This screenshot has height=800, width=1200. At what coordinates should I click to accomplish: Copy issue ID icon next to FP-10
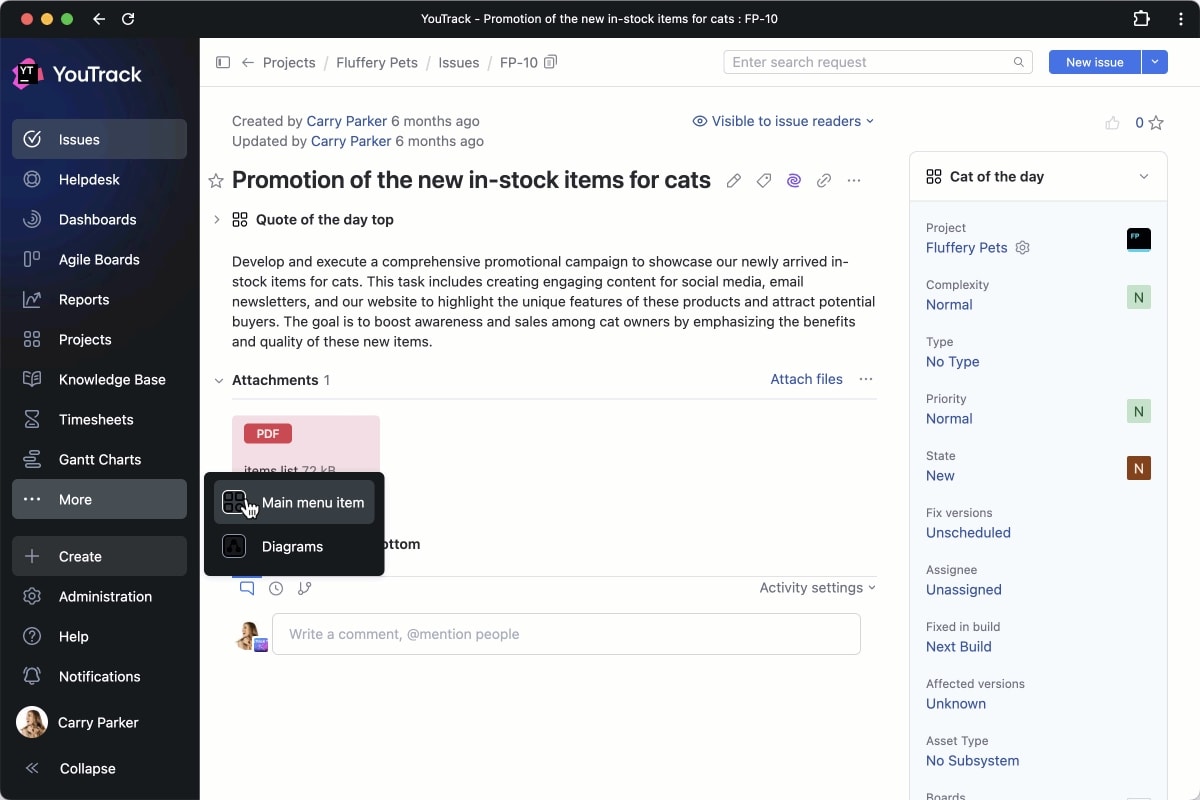point(551,62)
